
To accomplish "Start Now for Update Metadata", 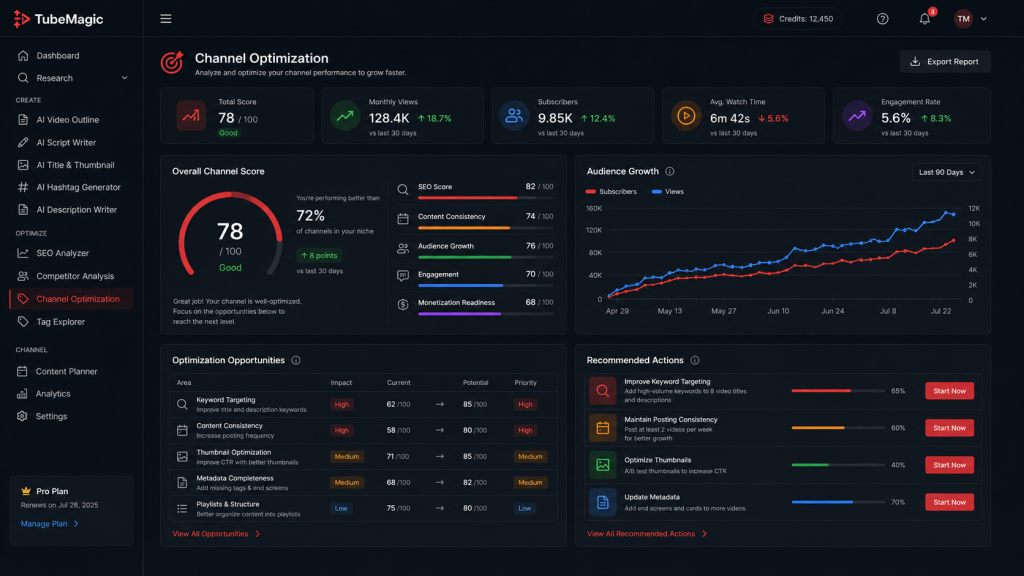I will coord(949,502).
